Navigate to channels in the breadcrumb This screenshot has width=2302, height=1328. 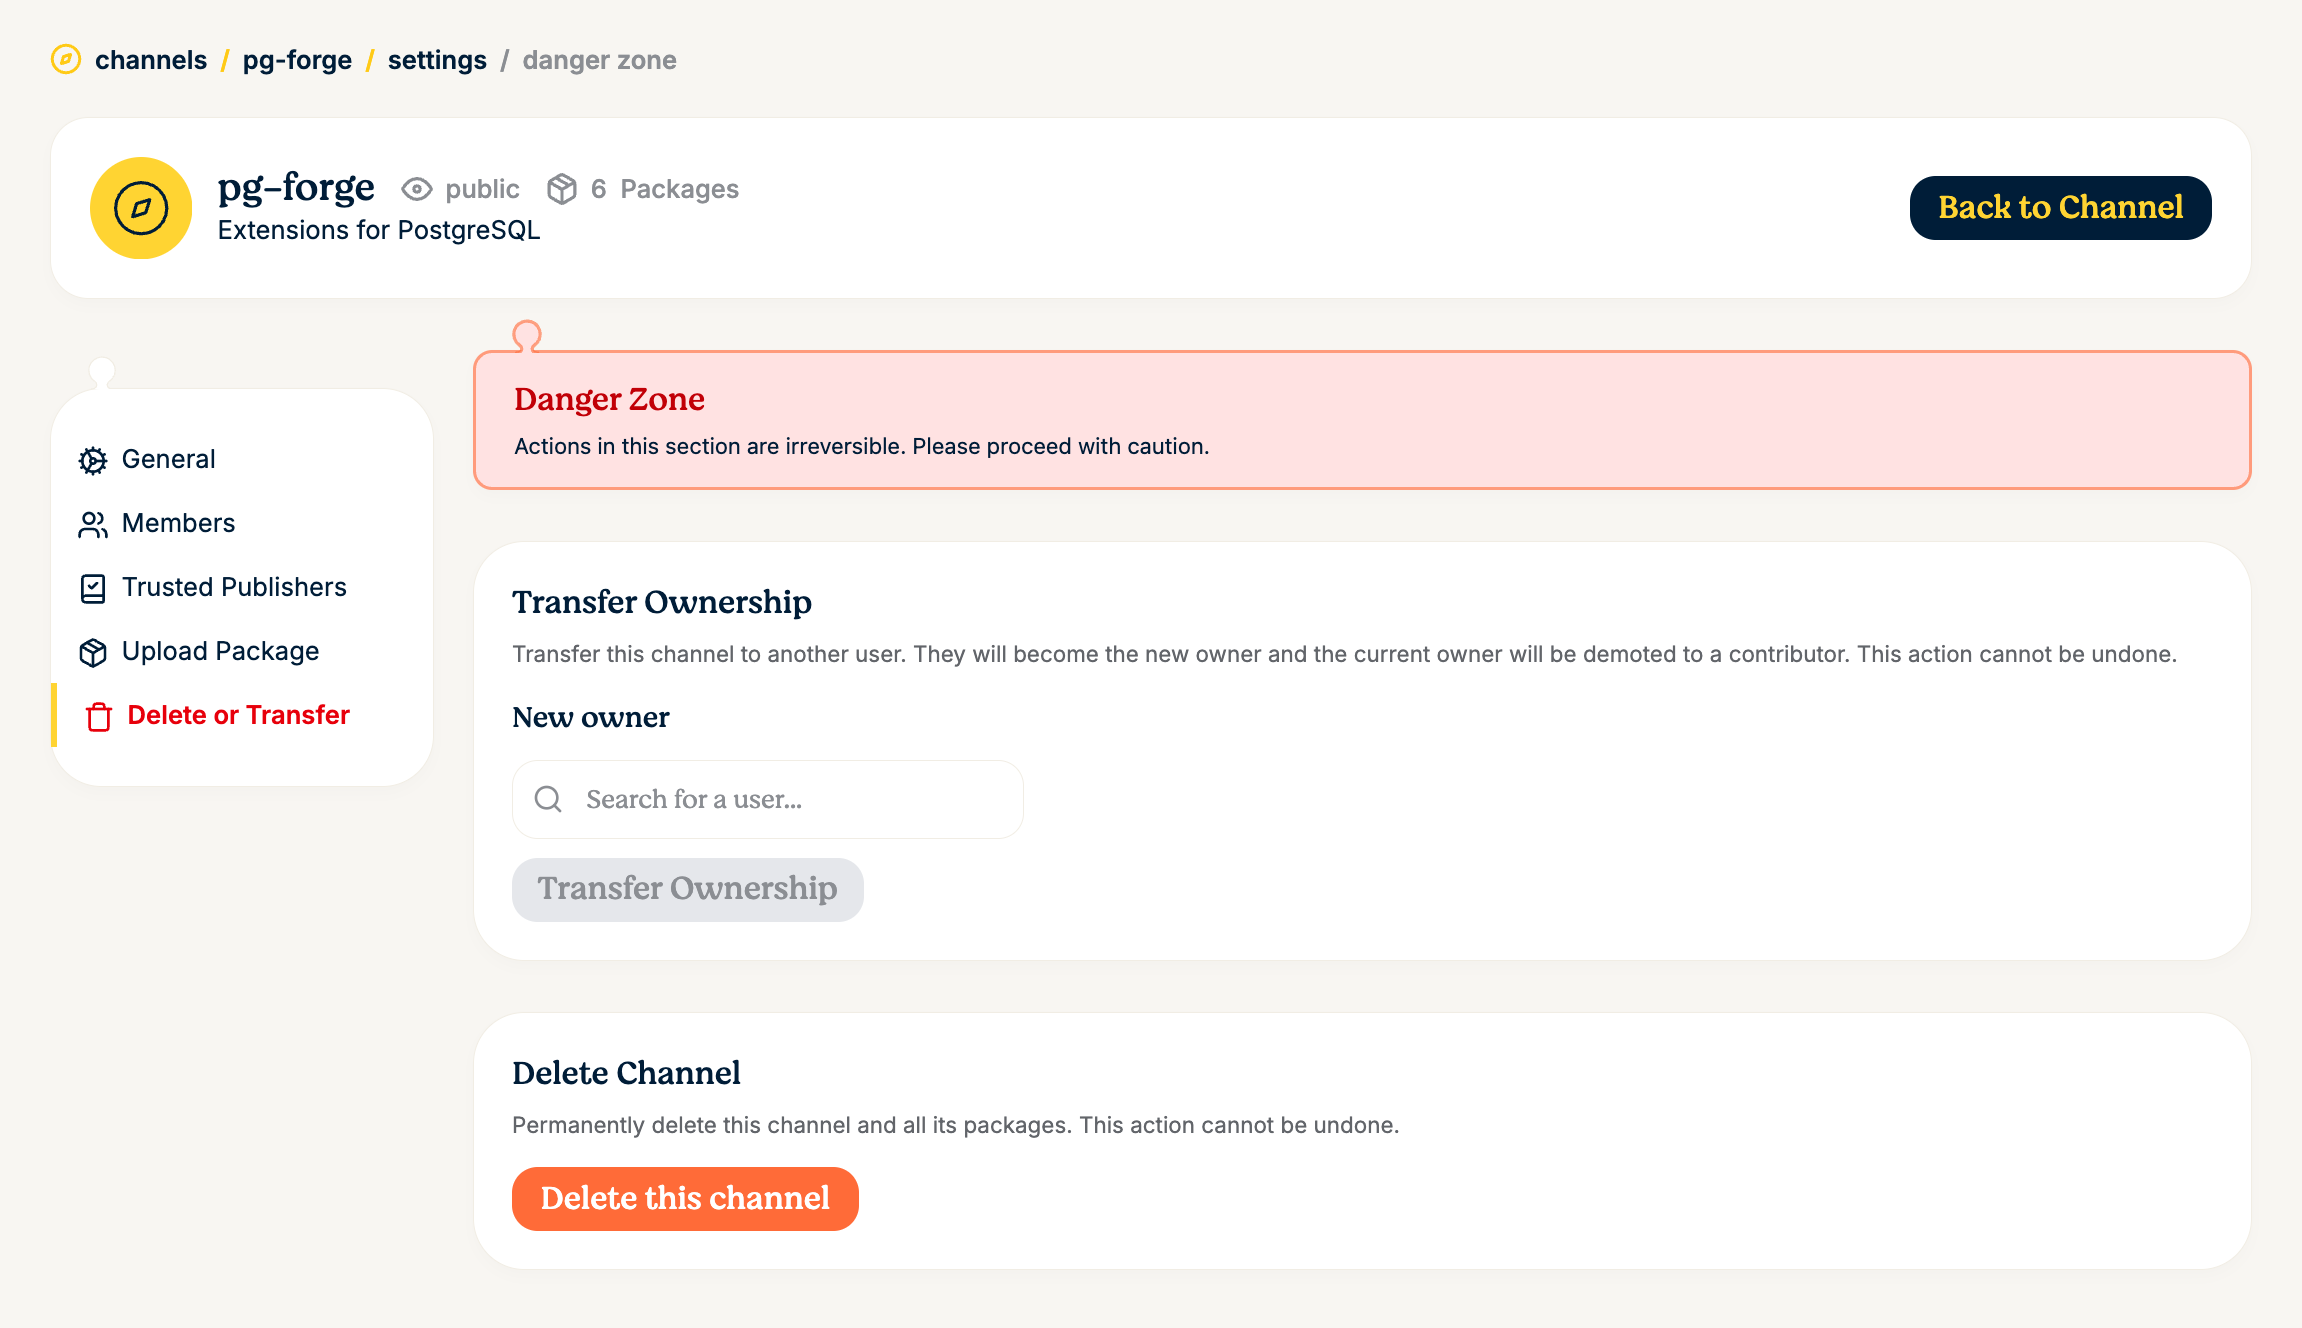pyautogui.click(x=151, y=60)
